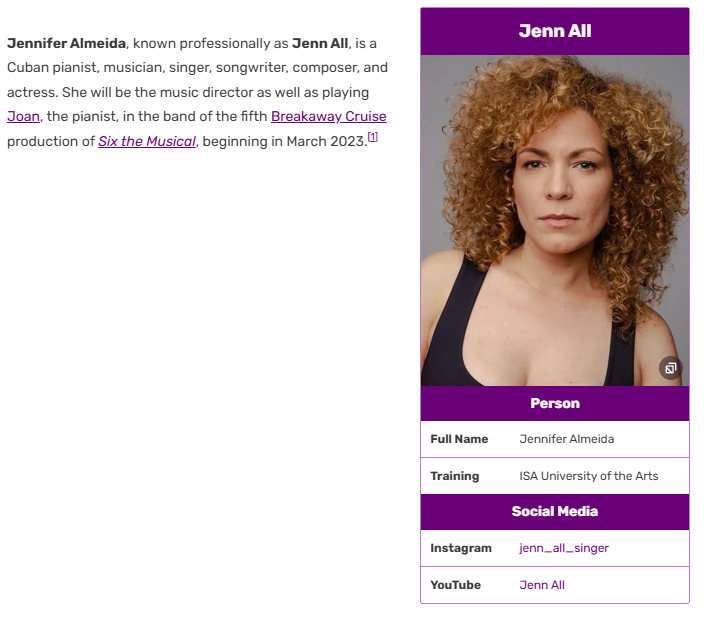The width and height of the screenshot is (706, 618).
Task: Select the Instagram row label
Action: [461, 548]
